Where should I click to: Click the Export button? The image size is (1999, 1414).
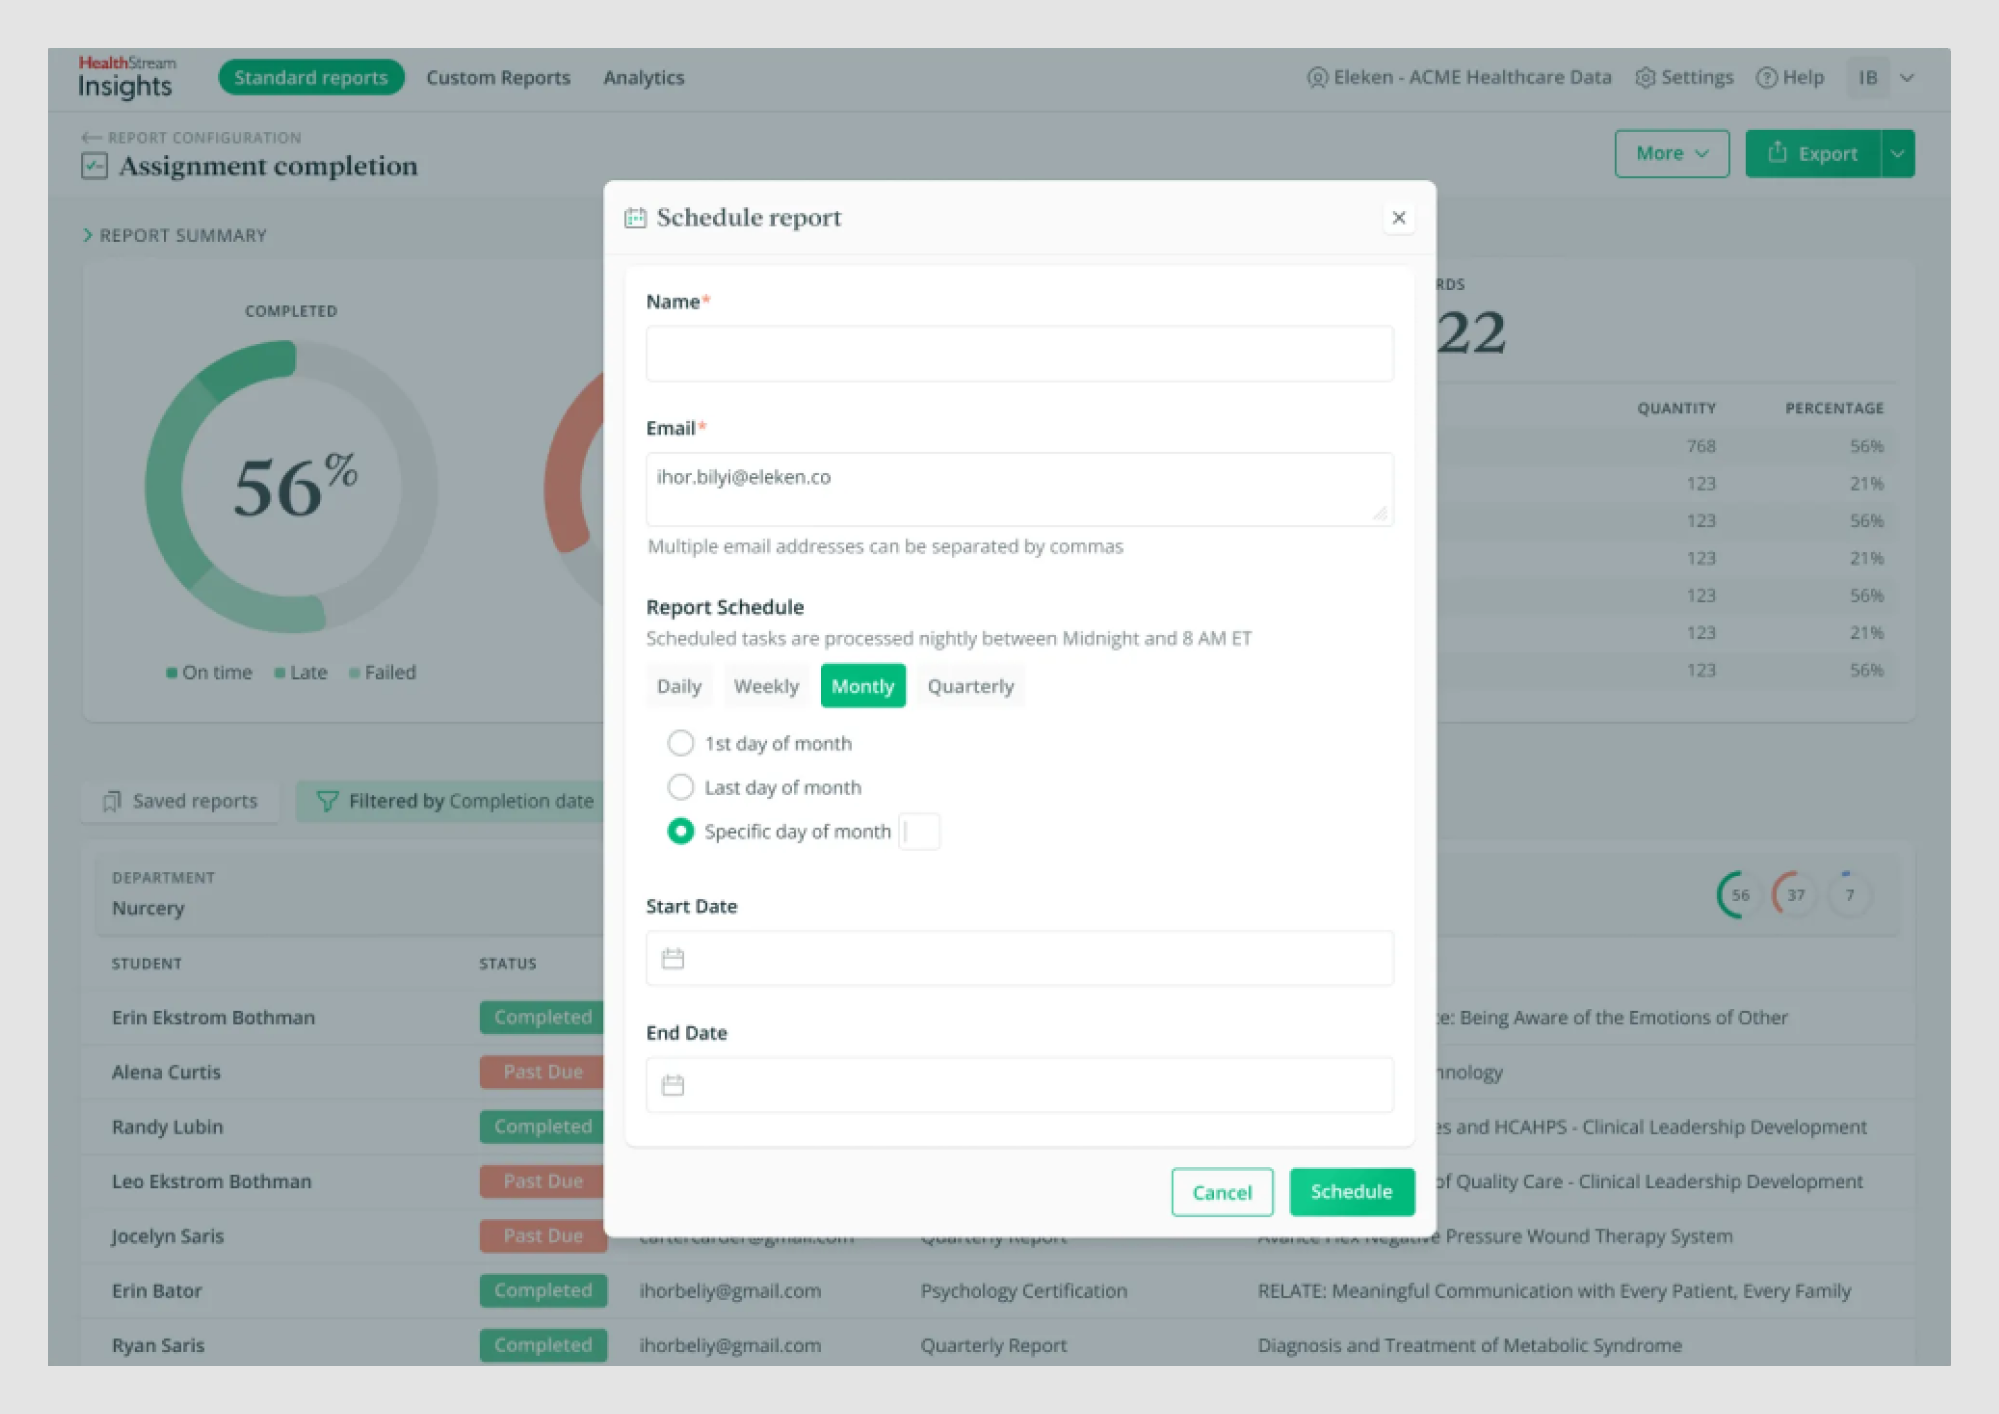[1812, 153]
